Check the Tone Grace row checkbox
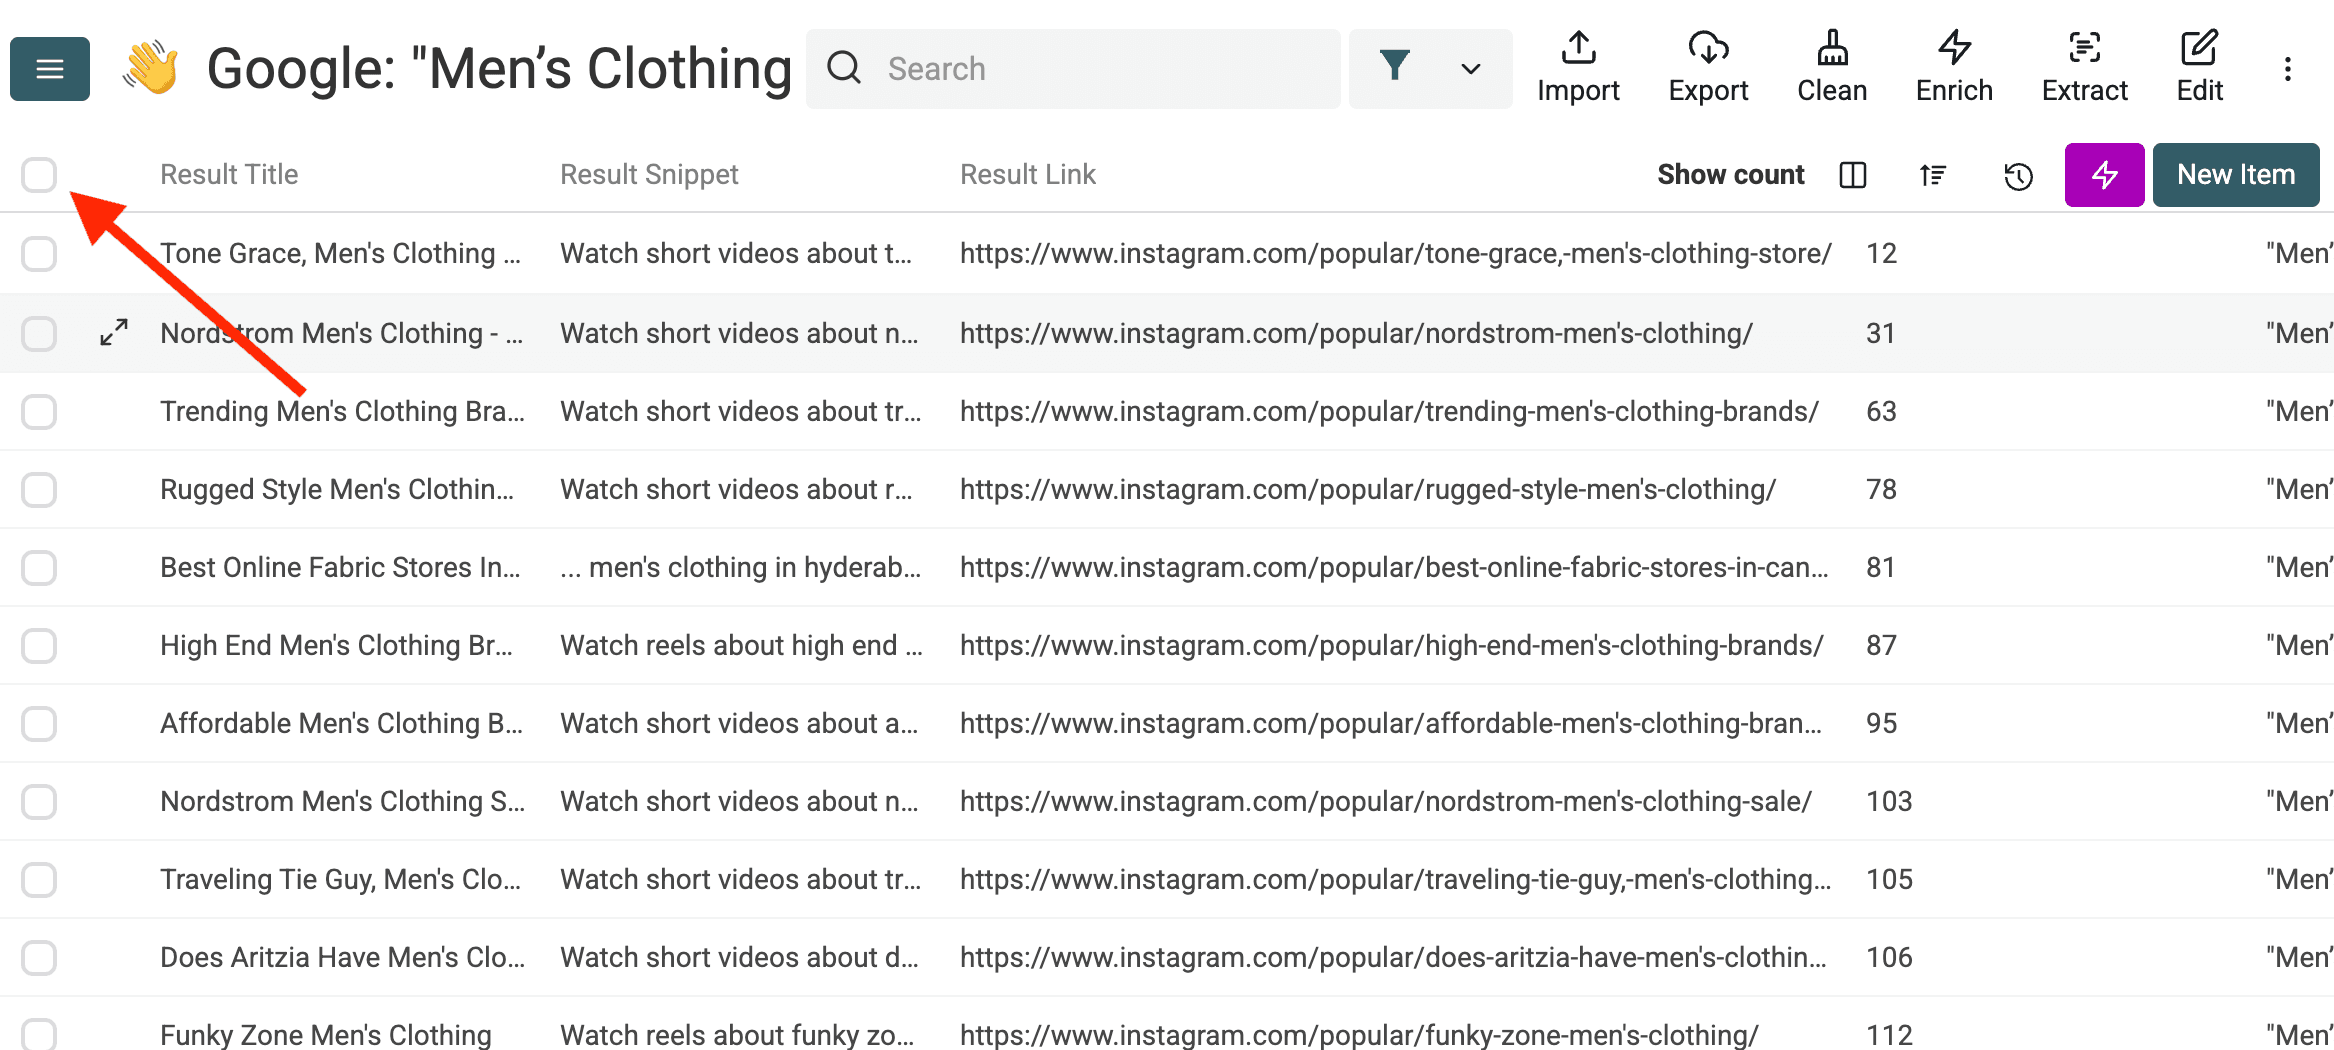 tap(38, 253)
